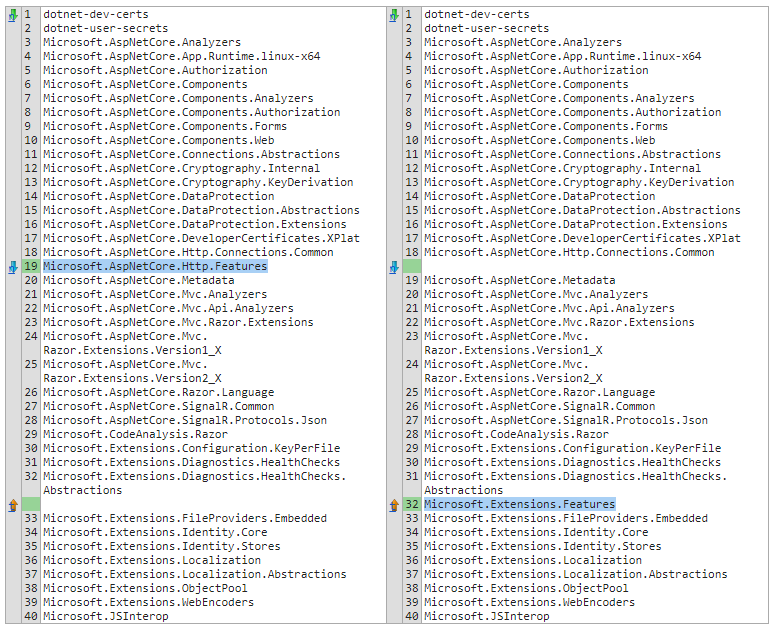Select Microsoft.AspNetCore.Components.Analyzers in left pane

click(178, 98)
